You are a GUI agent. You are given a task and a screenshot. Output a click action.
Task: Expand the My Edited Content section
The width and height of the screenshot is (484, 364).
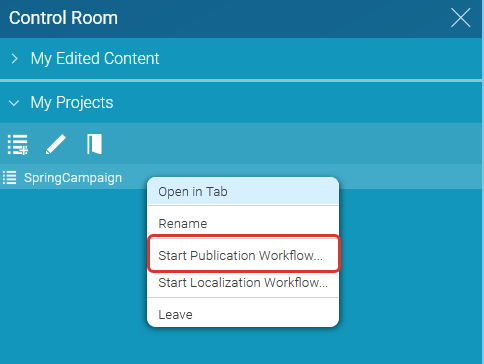pyautogui.click(x=14, y=59)
